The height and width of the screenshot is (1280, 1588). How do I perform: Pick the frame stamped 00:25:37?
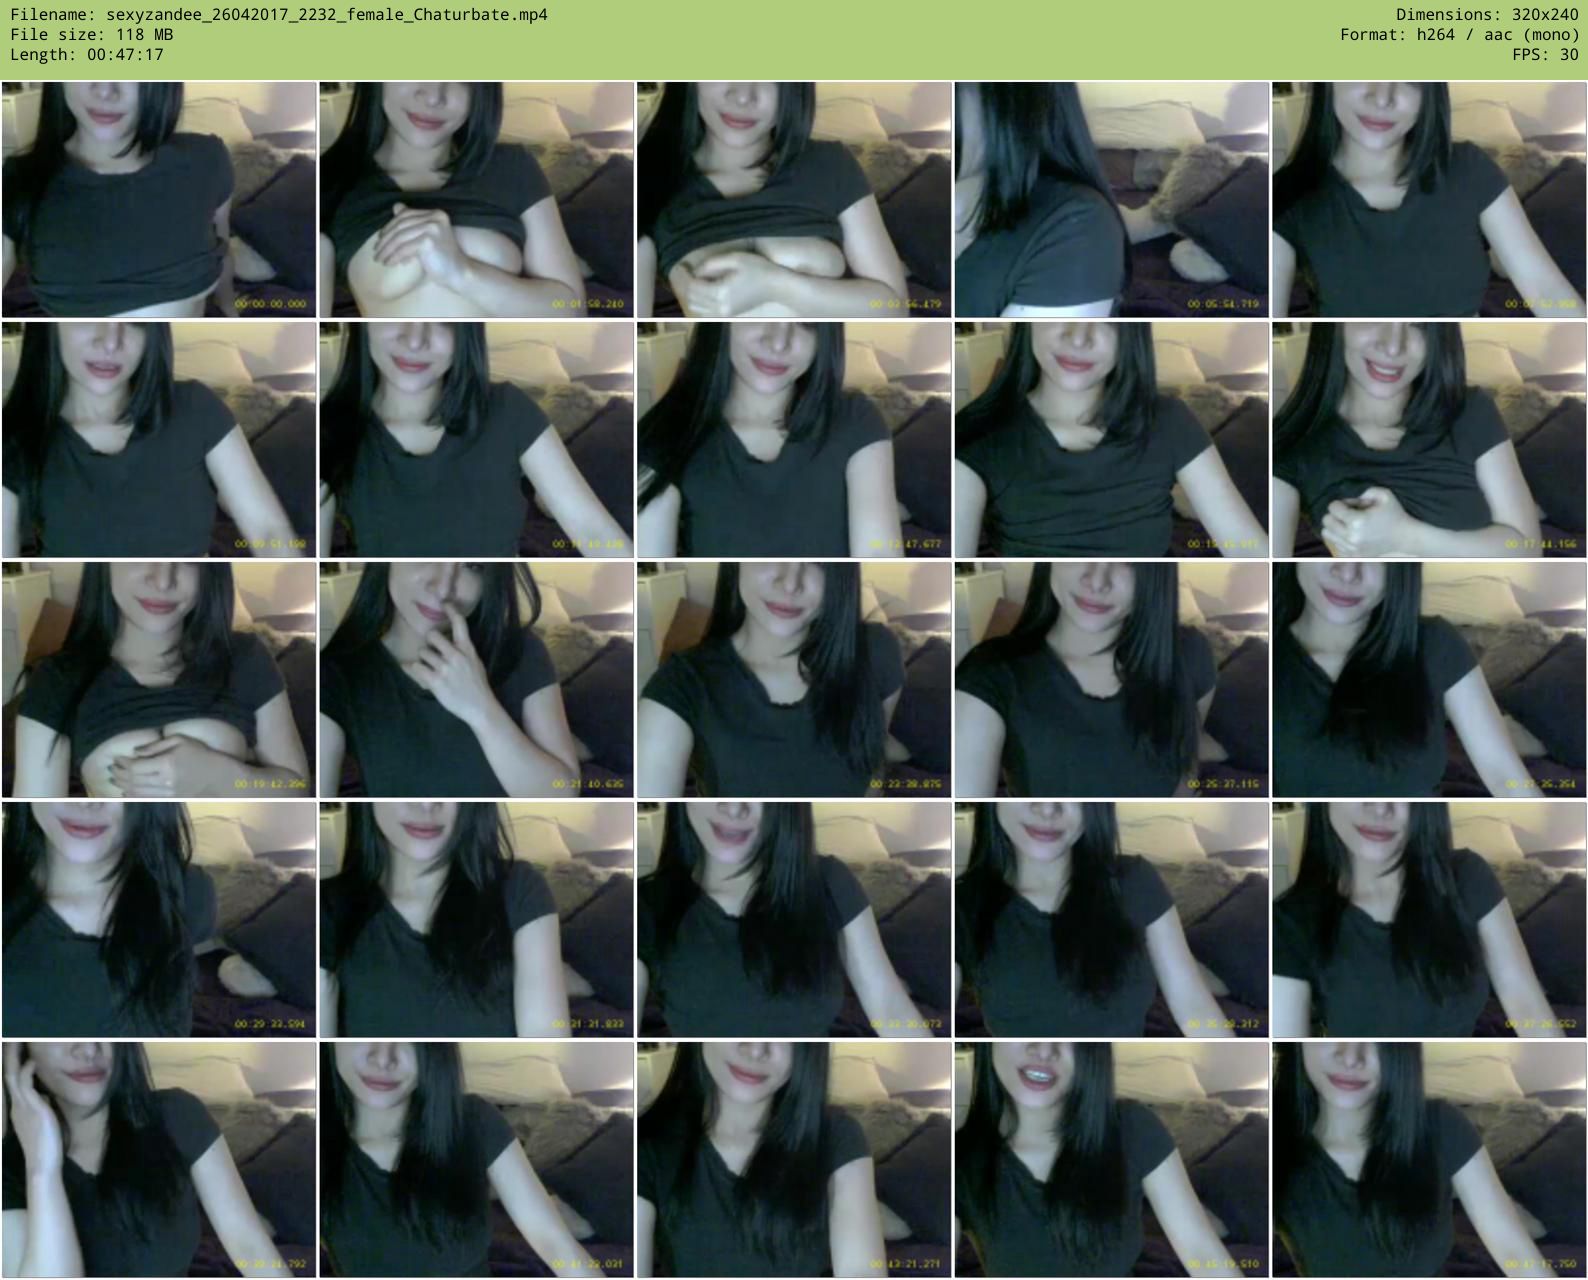tap(1112, 680)
